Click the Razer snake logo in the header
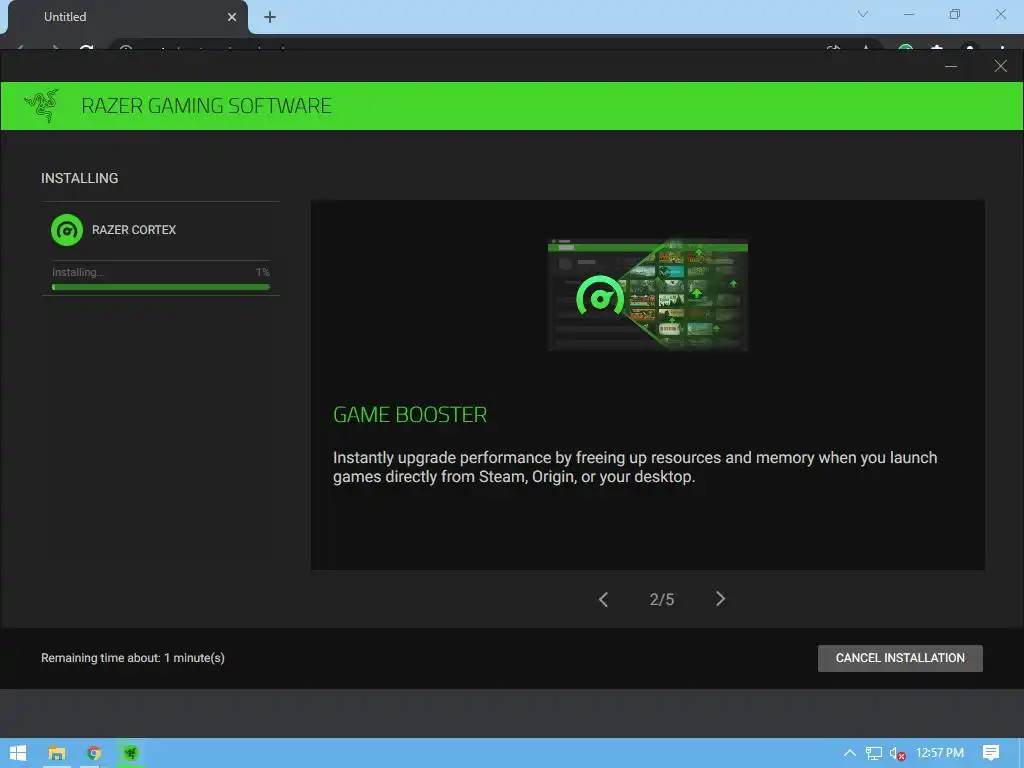Screen dimensions: 1024x768 pos(41,106)
